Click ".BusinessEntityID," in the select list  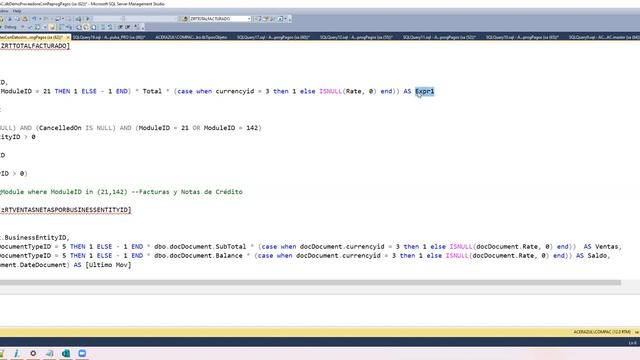coord(35,238)
